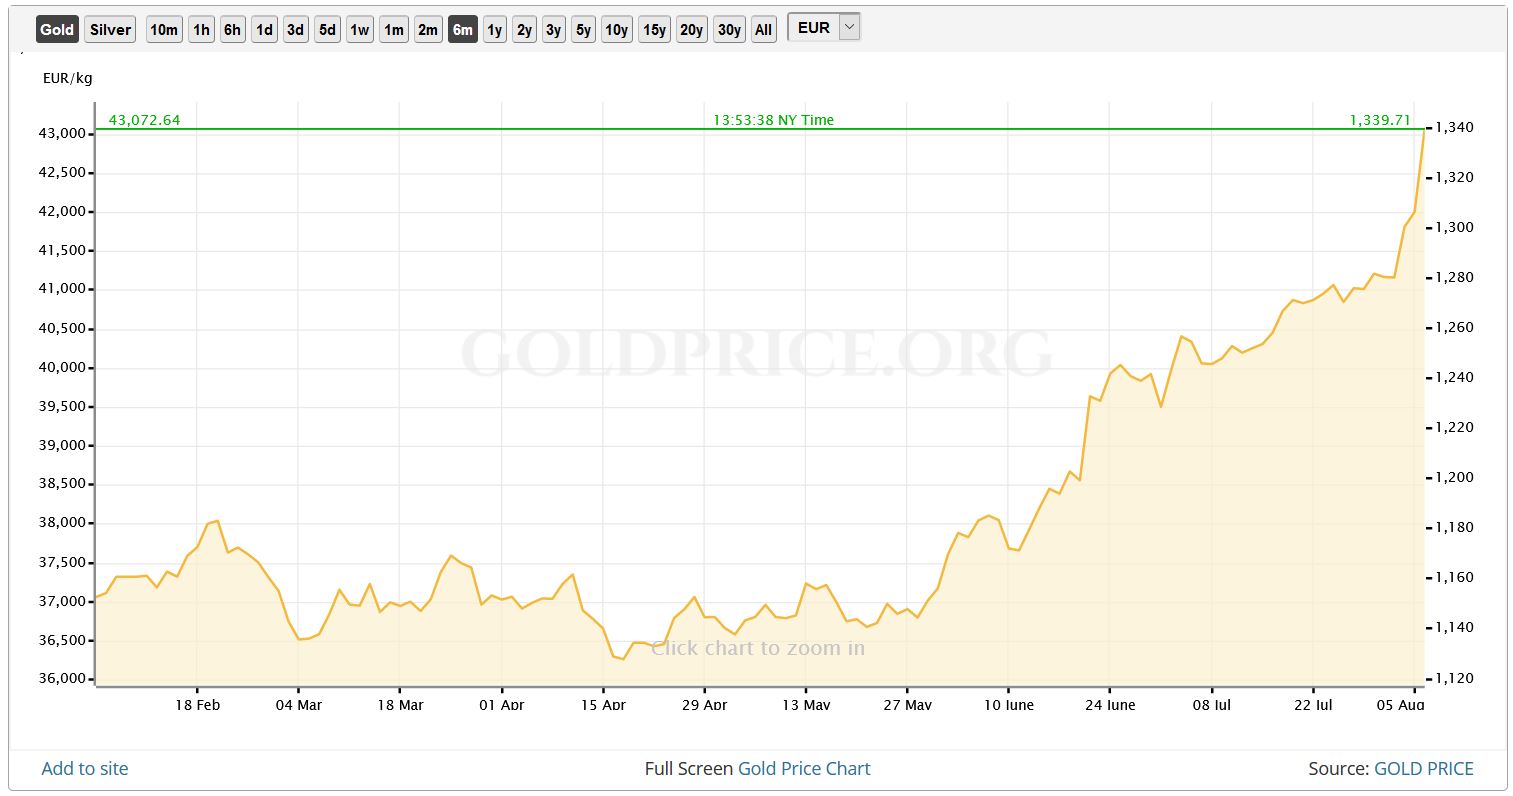Set time range to 1h
1513x796 pixels.
(201, 29)
